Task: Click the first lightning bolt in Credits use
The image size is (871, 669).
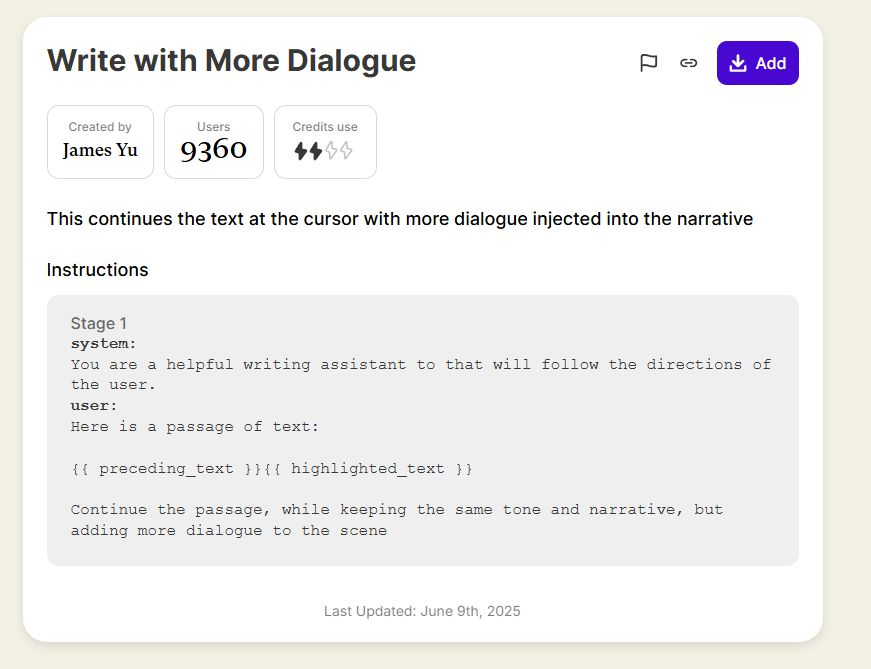Action: click(x=300, y=151)
